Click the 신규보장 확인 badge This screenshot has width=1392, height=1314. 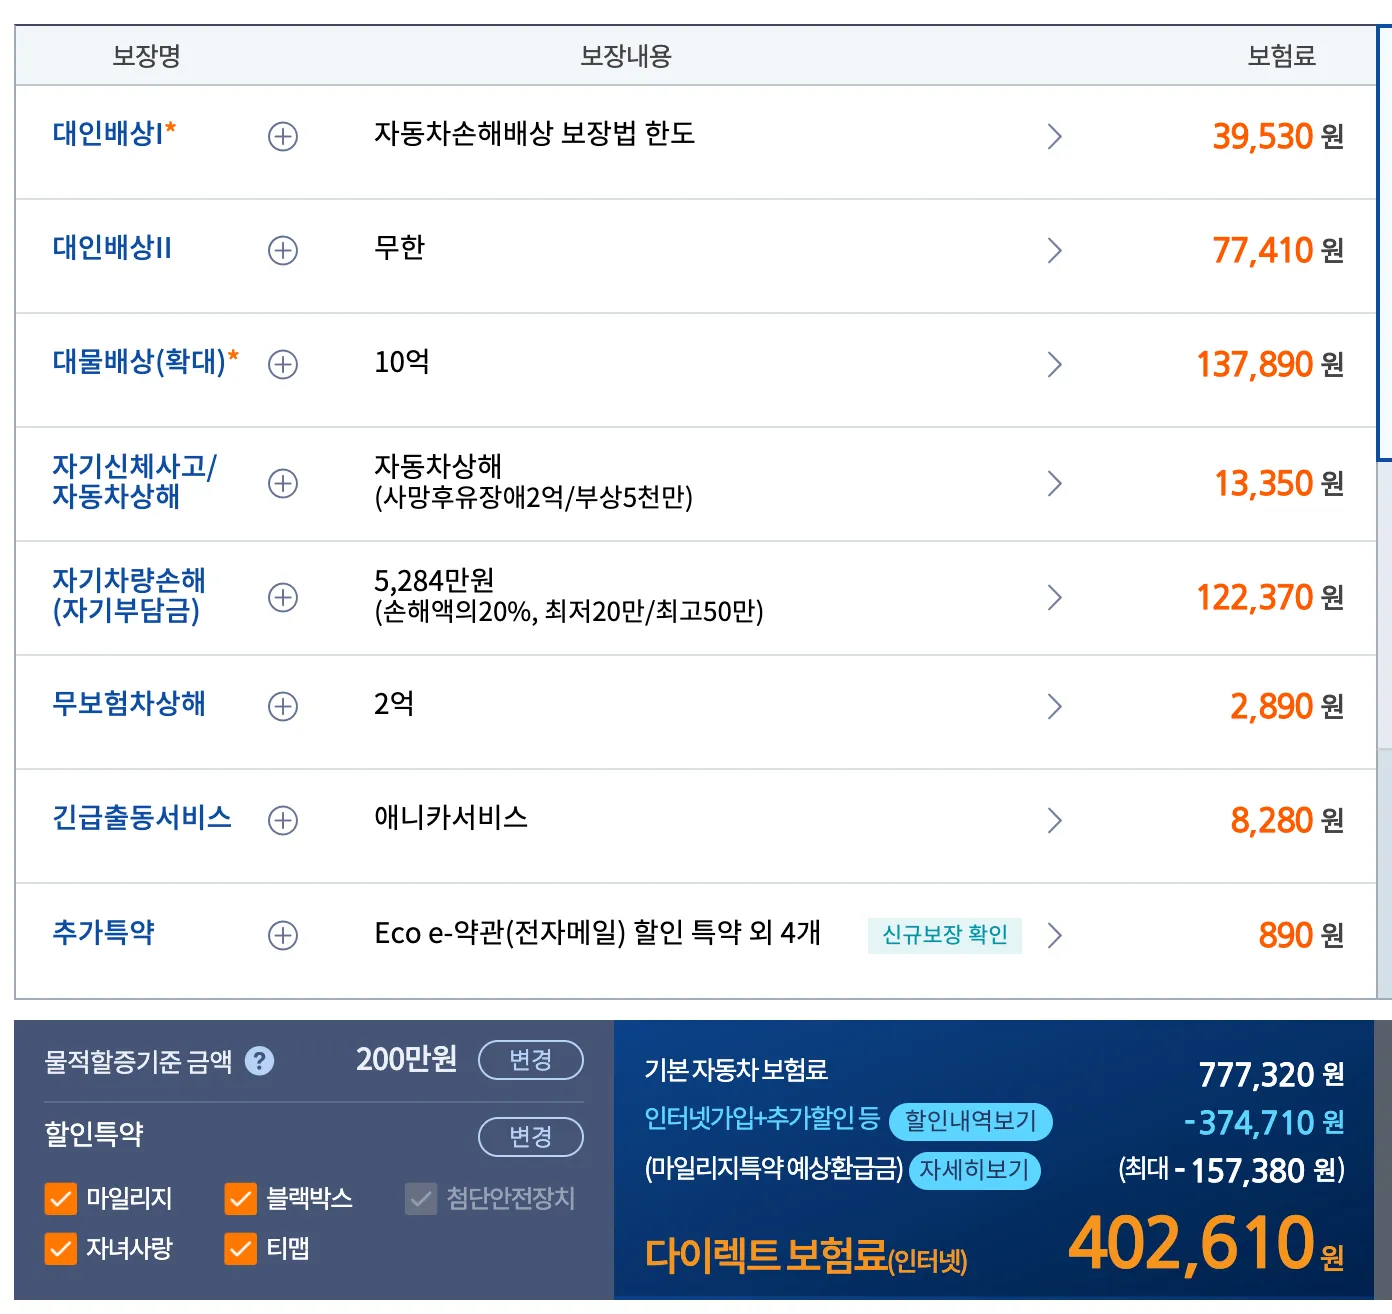944,935
